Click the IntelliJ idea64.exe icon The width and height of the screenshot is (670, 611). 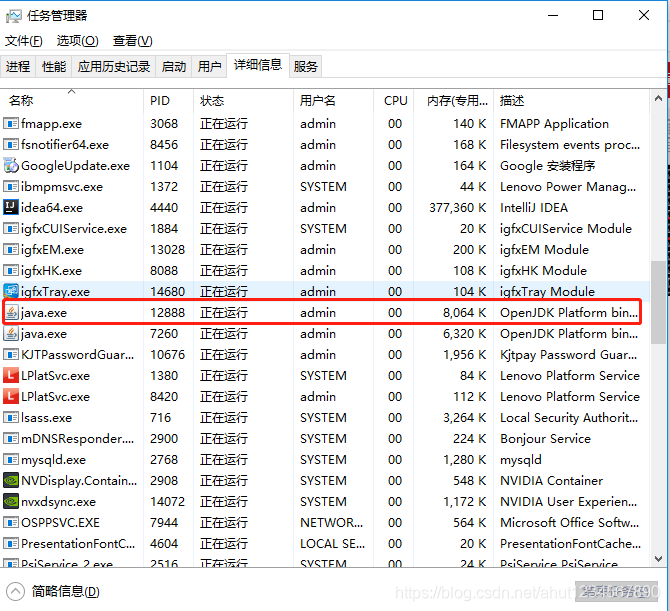11,208
